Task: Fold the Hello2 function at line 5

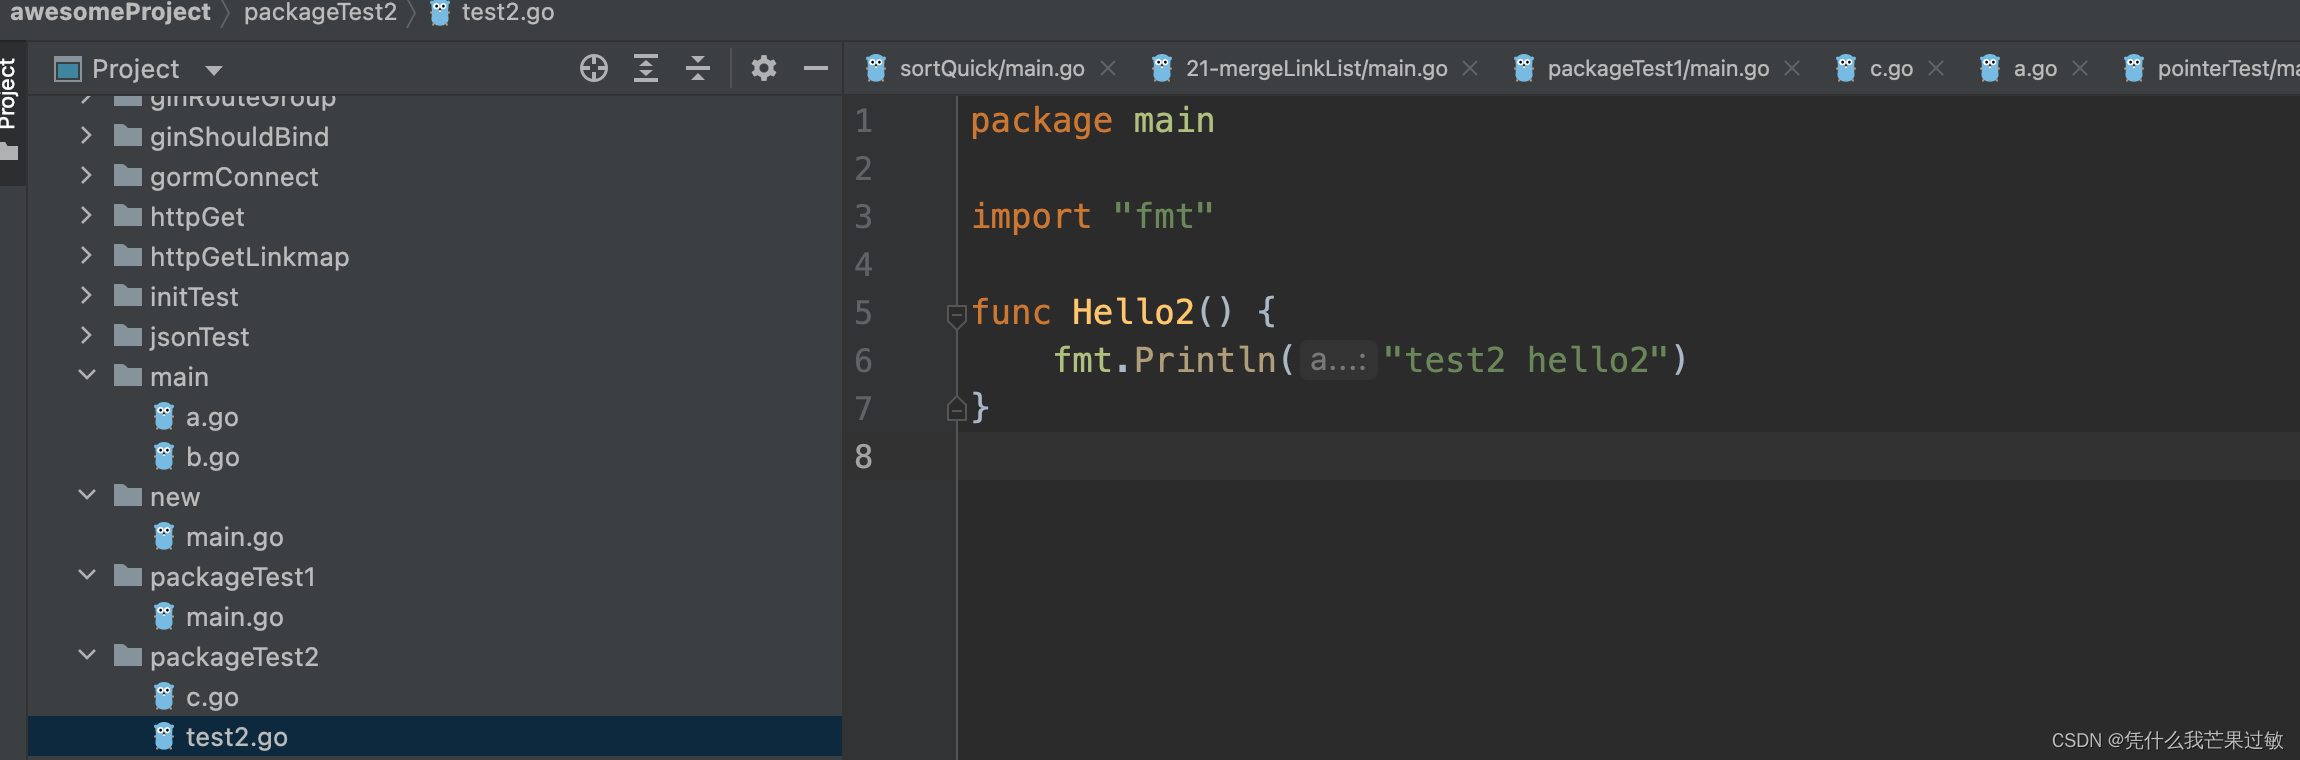Action: [x=956, y=315]
